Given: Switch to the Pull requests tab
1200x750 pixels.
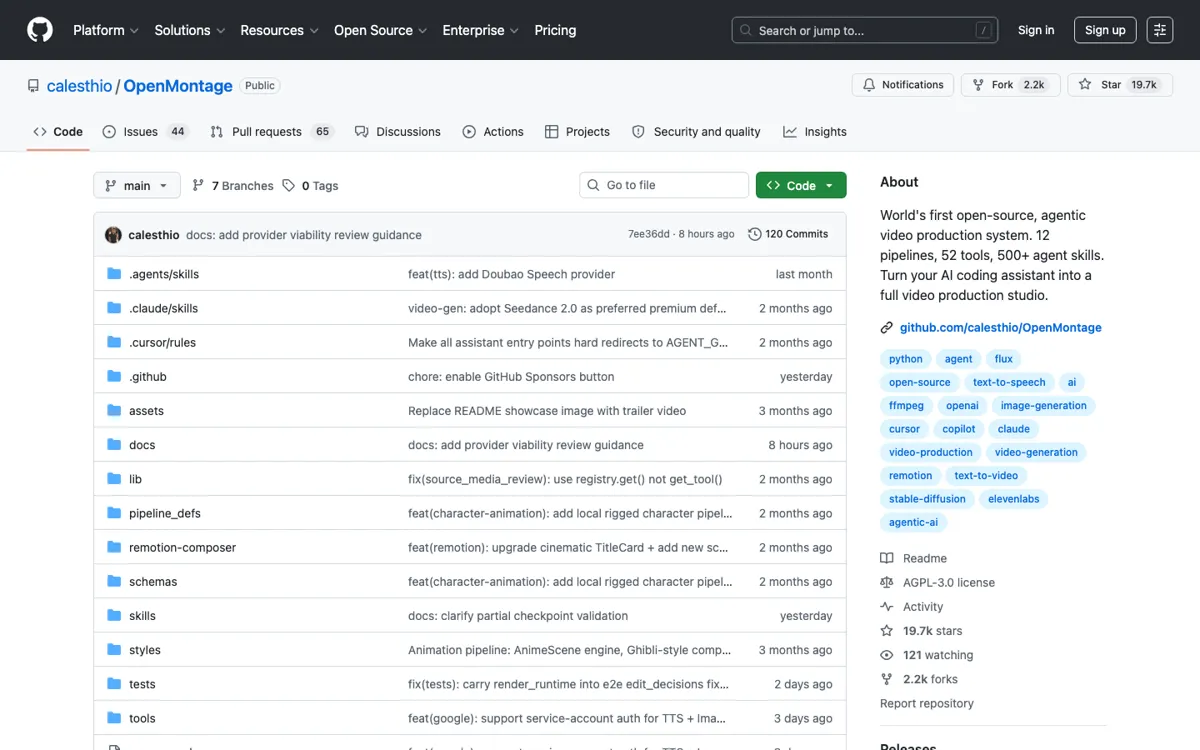Looking at the screenshot, I should (272, 132).
